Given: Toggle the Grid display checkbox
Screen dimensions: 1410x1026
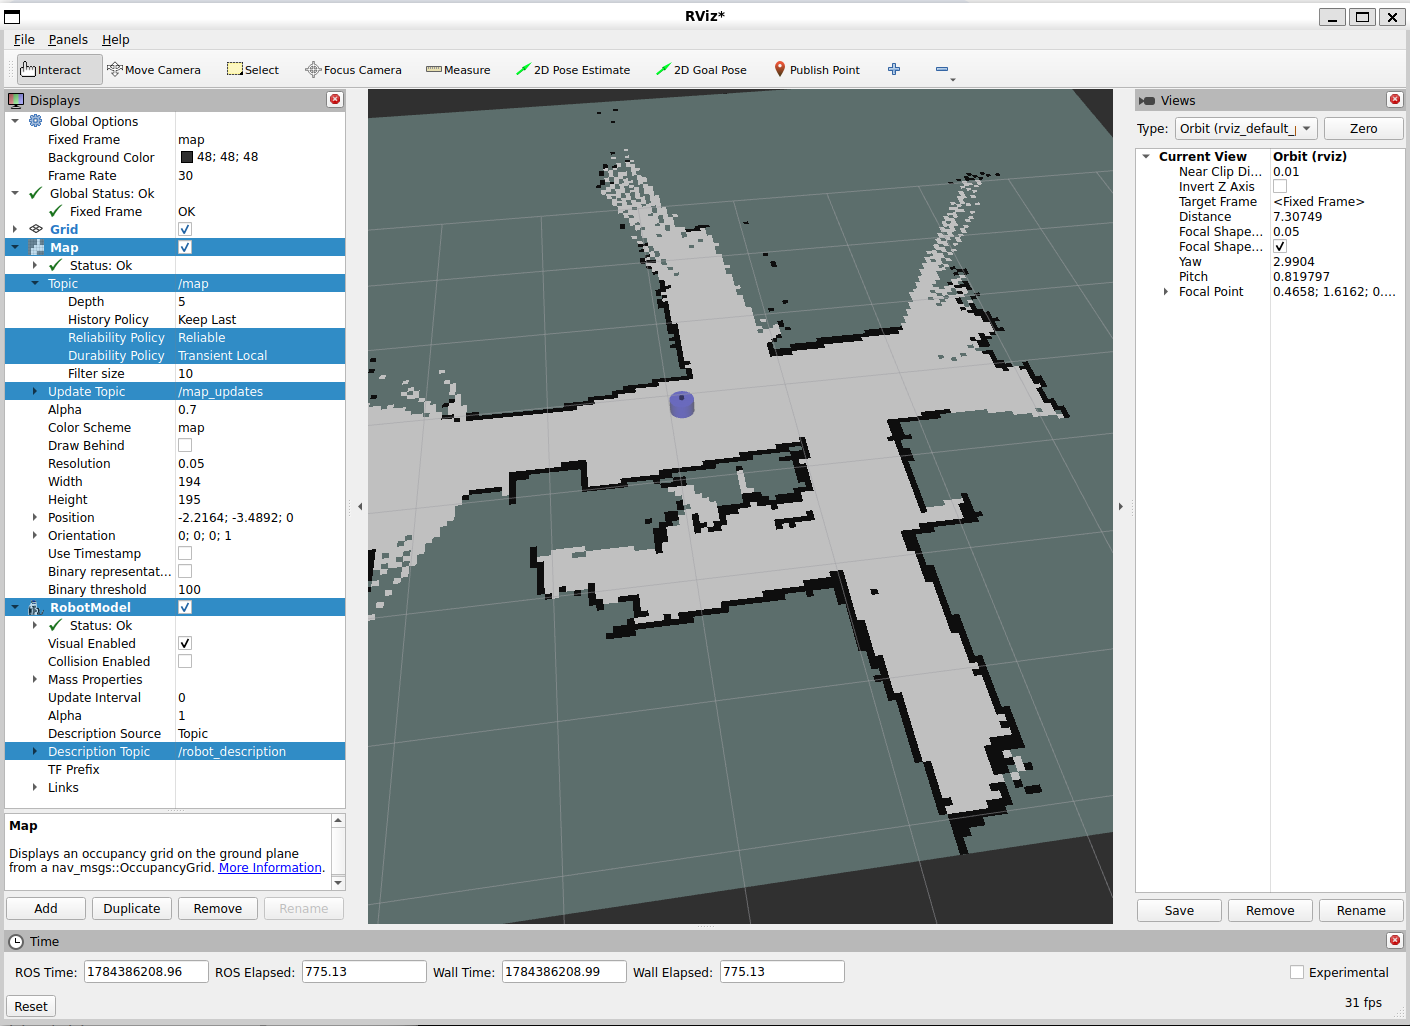Looking at the screenshot, I should pos(185,229).
